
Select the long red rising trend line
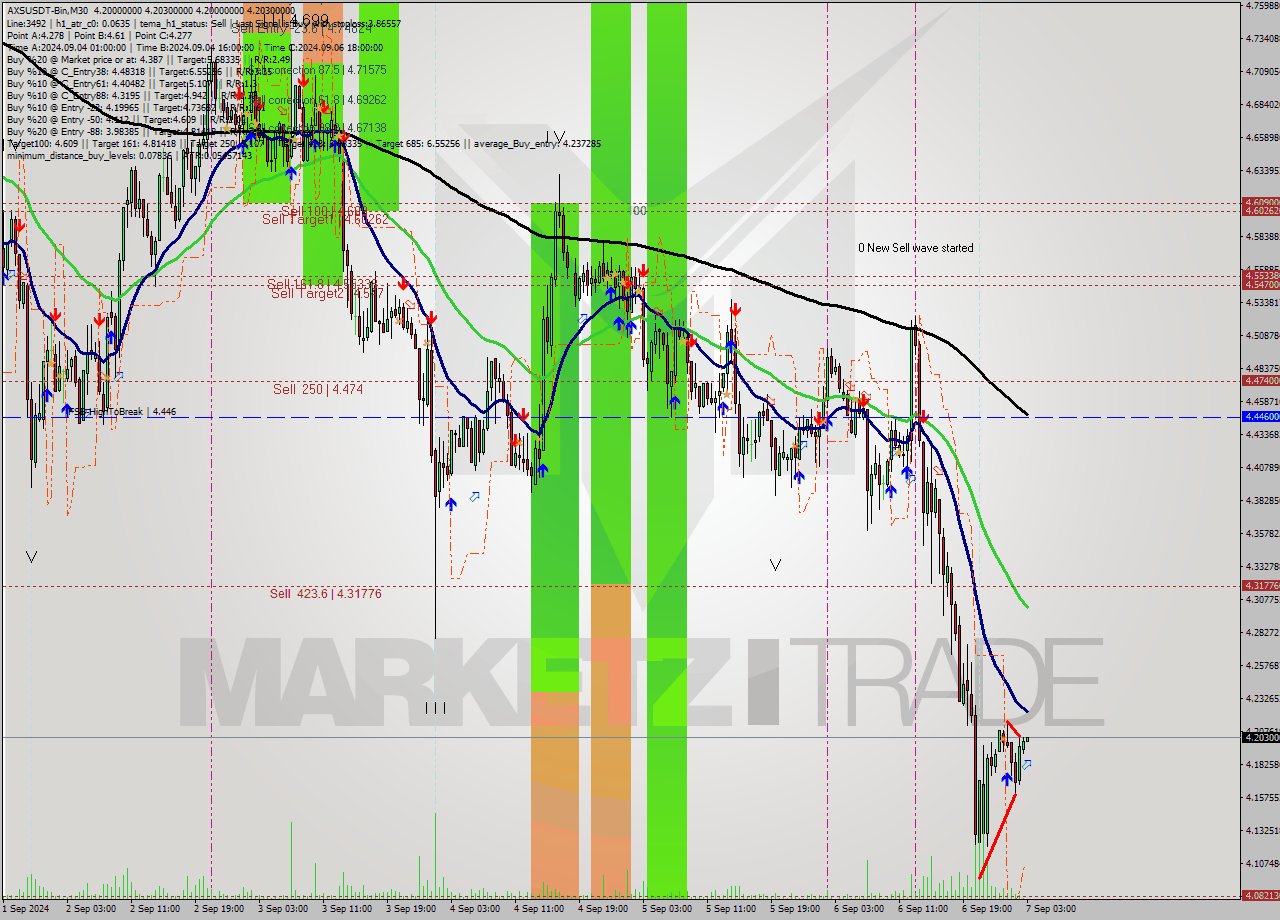pyautogui.click(x=998, y=836)
